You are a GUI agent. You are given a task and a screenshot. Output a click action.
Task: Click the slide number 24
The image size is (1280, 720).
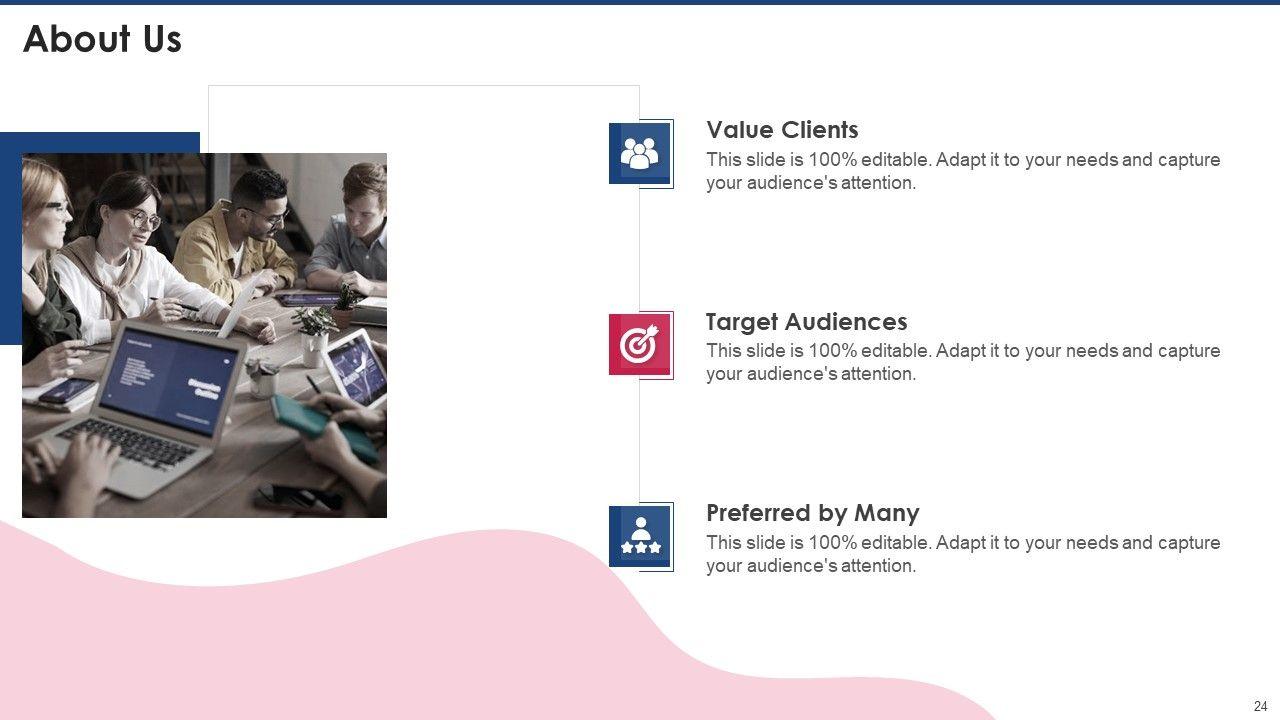pyautogui.click(x=1260, y=706)
